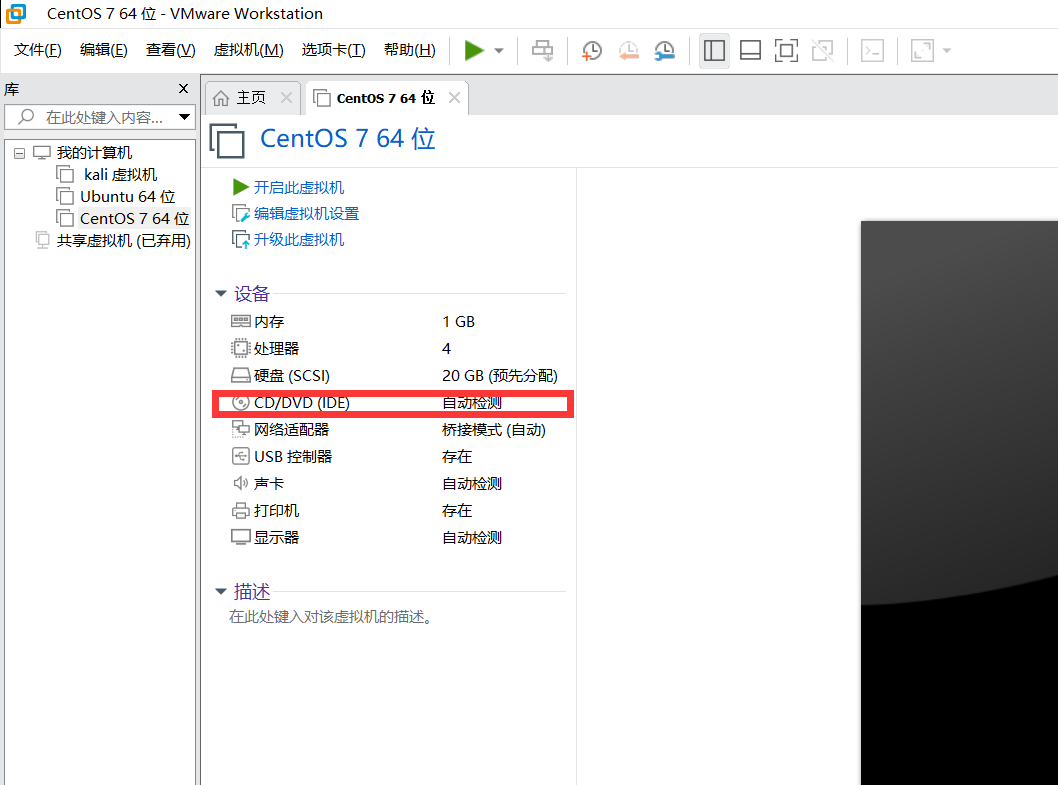Select 共享虚拟机 (已弃用) tree item

coord(123,241)
